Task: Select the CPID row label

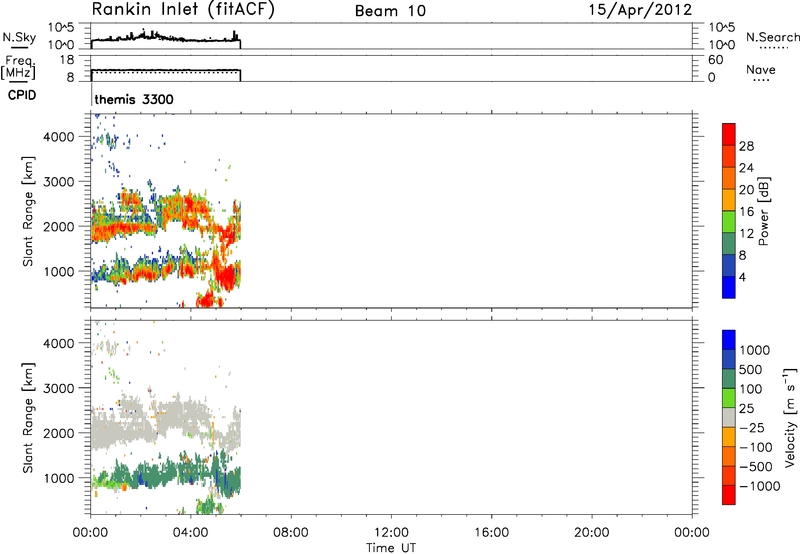Action: (22, 95)
